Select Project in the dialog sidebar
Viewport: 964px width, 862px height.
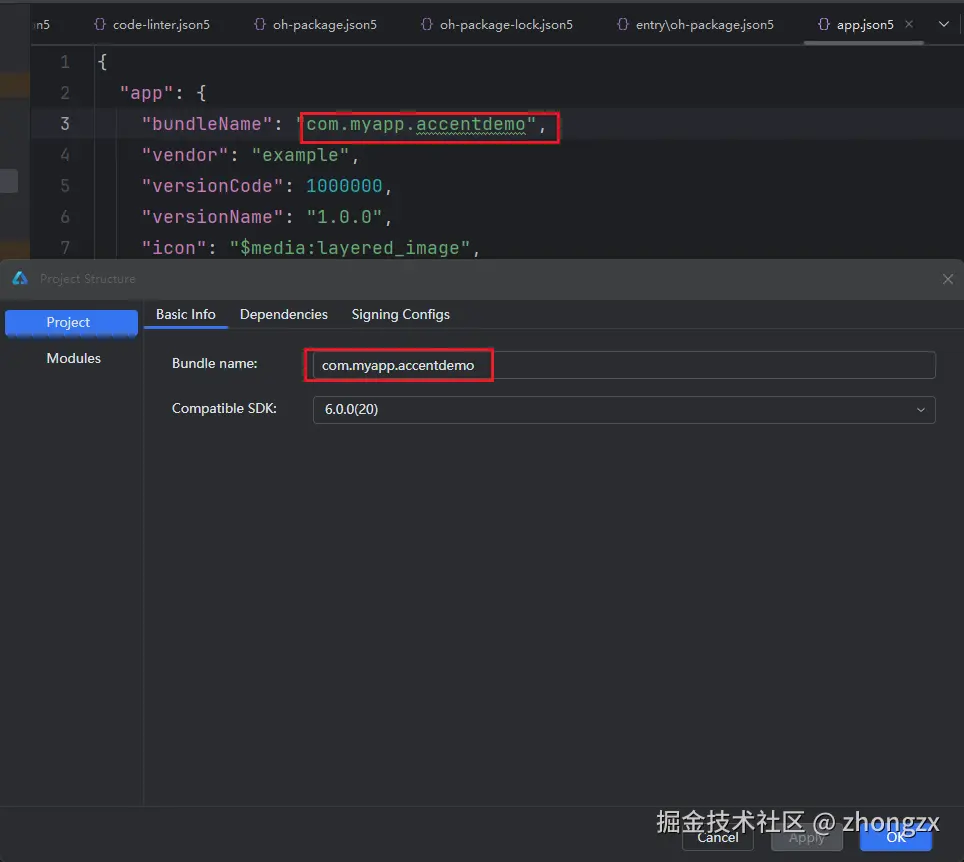pyautogui.click(x=71, y=322)
